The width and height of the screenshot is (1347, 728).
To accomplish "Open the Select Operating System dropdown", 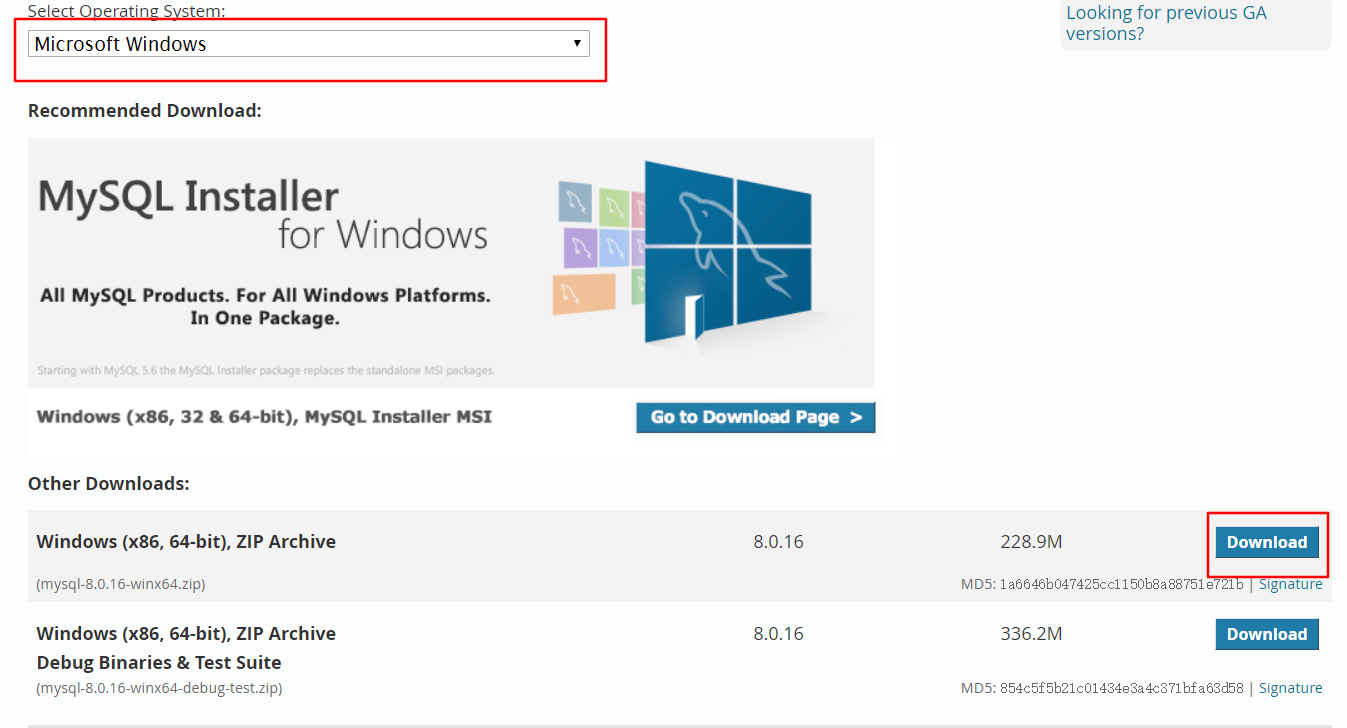I will point(308,44).
